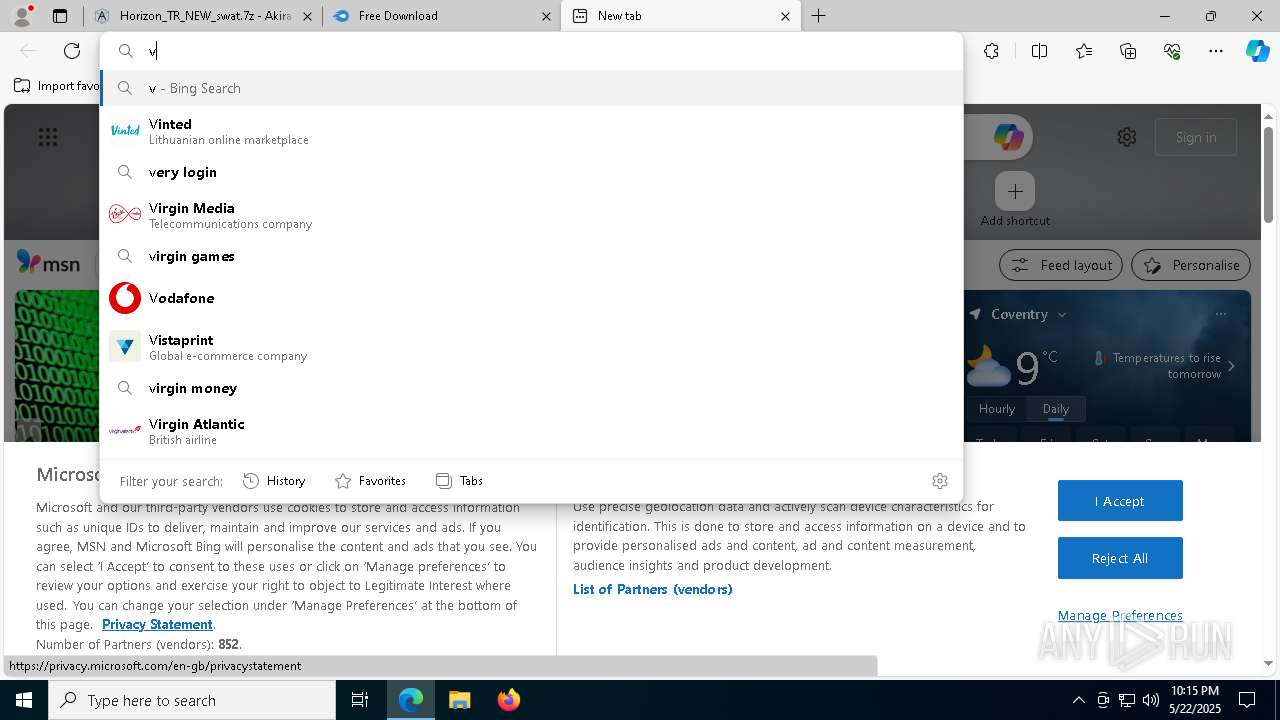This screenshot has width=1280, height=720.
Task: Open Browser essentials heart icon
Action: pos(1172,51)
